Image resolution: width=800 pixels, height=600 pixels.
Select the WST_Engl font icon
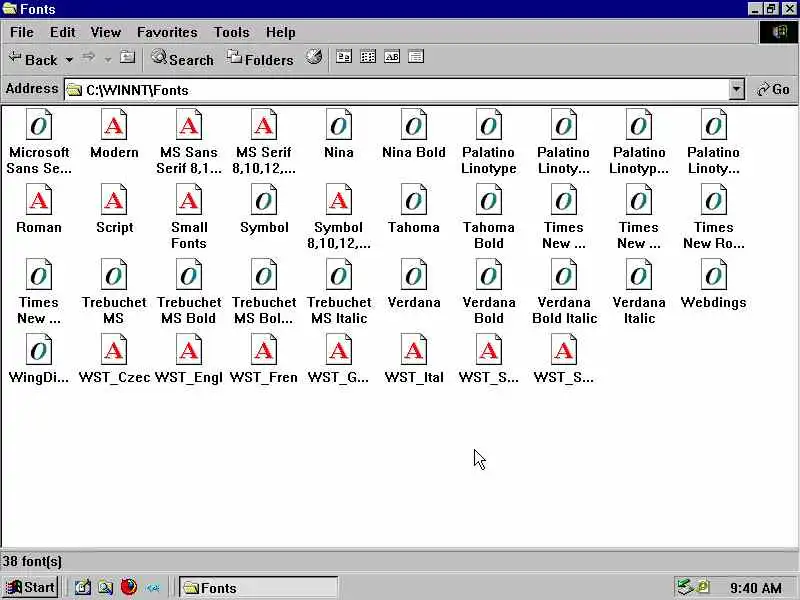[189, 349]
